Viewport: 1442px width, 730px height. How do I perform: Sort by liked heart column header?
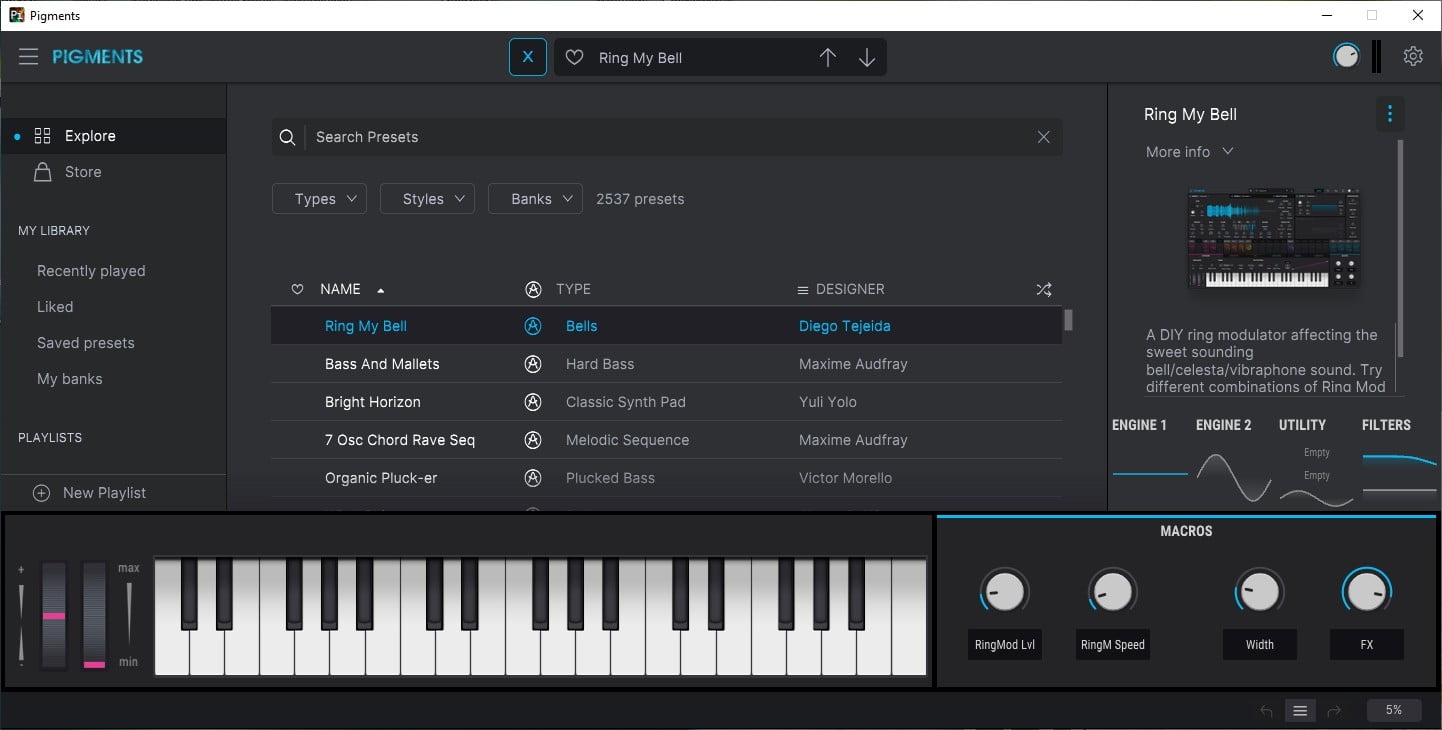(297, 289)
